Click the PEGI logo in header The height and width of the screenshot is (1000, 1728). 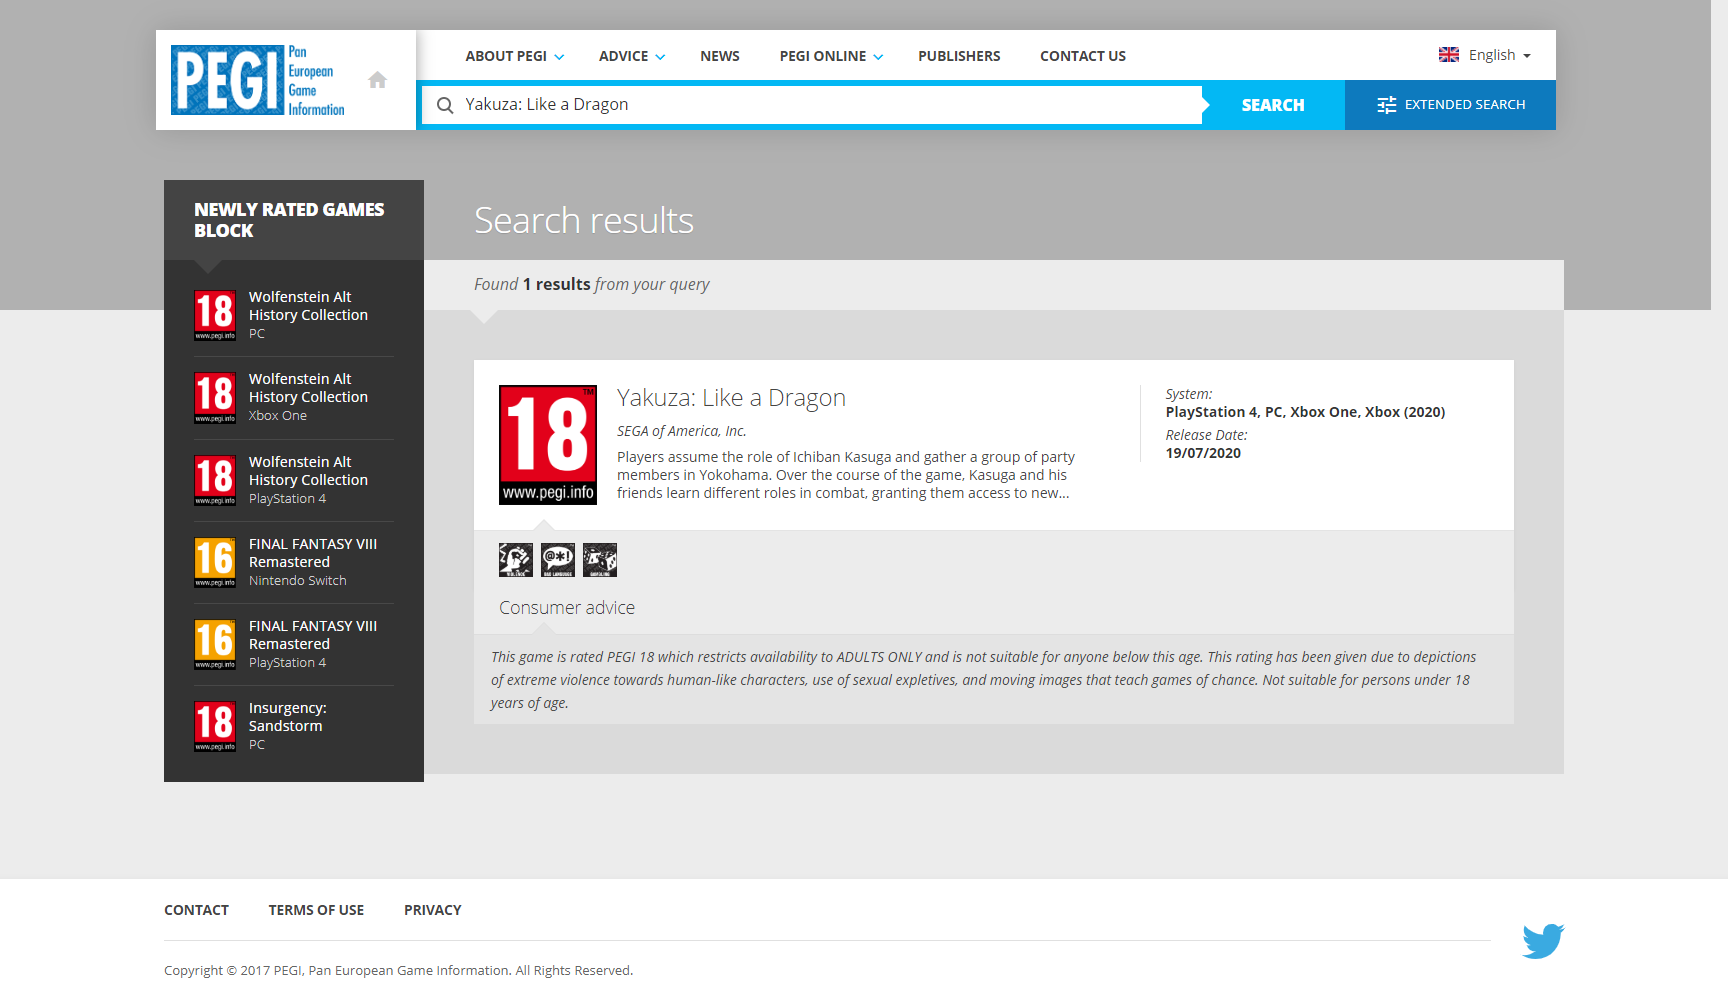[258, 80]
